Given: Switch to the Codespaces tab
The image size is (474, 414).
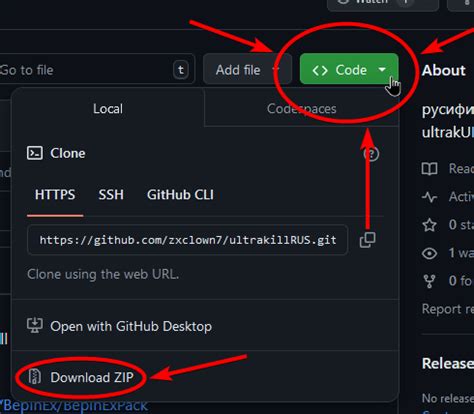Looking at the screenshot, I should 301,109.
